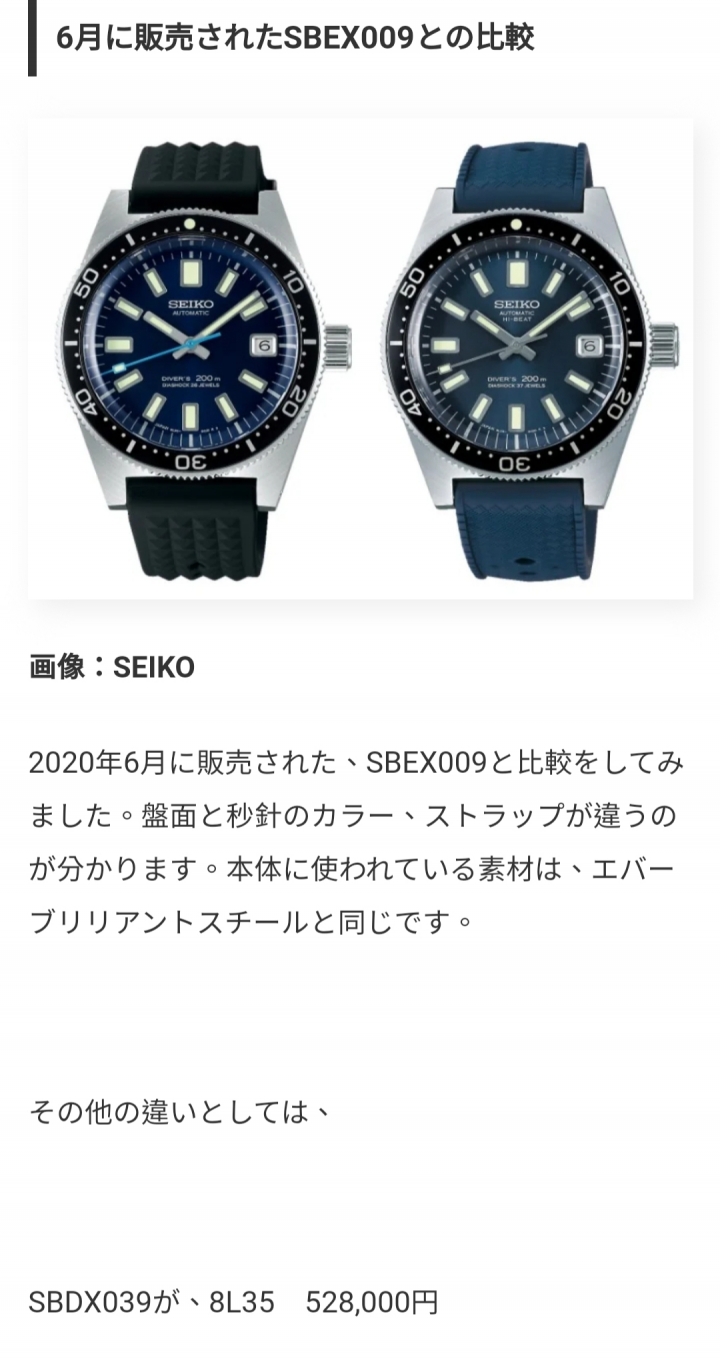720x1360 pixels.
Task: Tap the dark vertical bar beside the heading
Action: click(32, 38)
